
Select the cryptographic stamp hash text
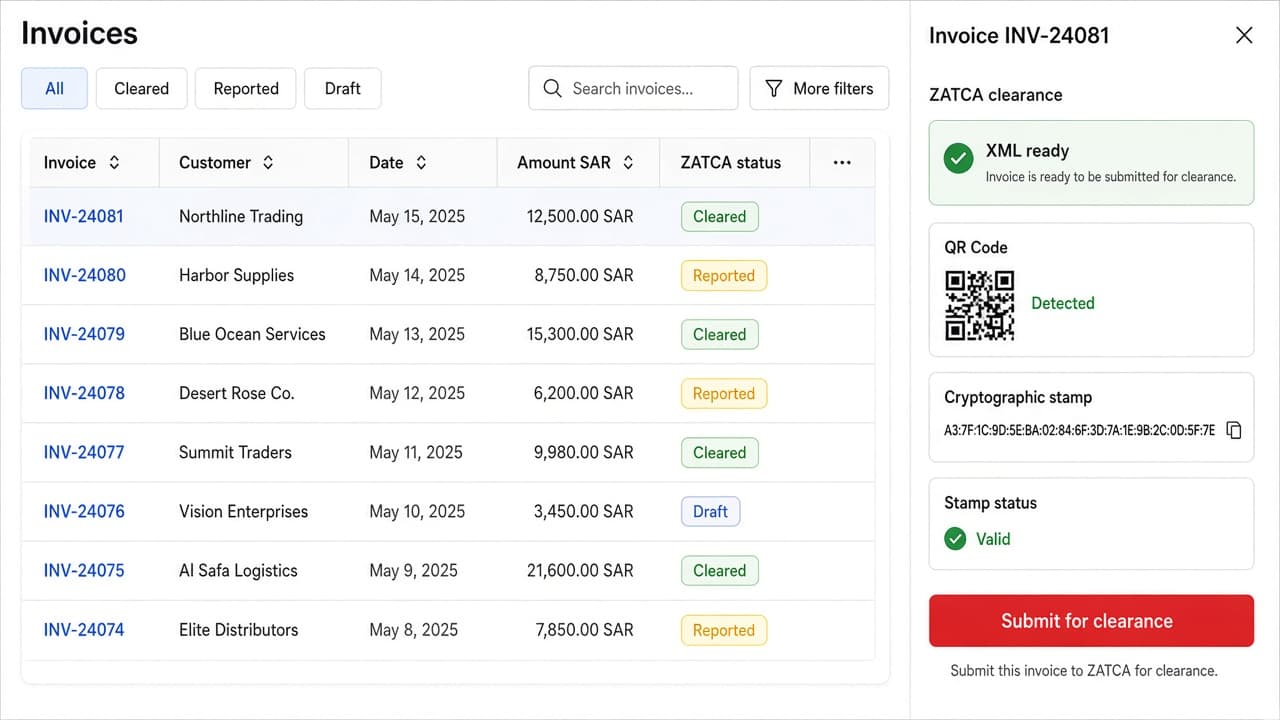pos(1080,430)
